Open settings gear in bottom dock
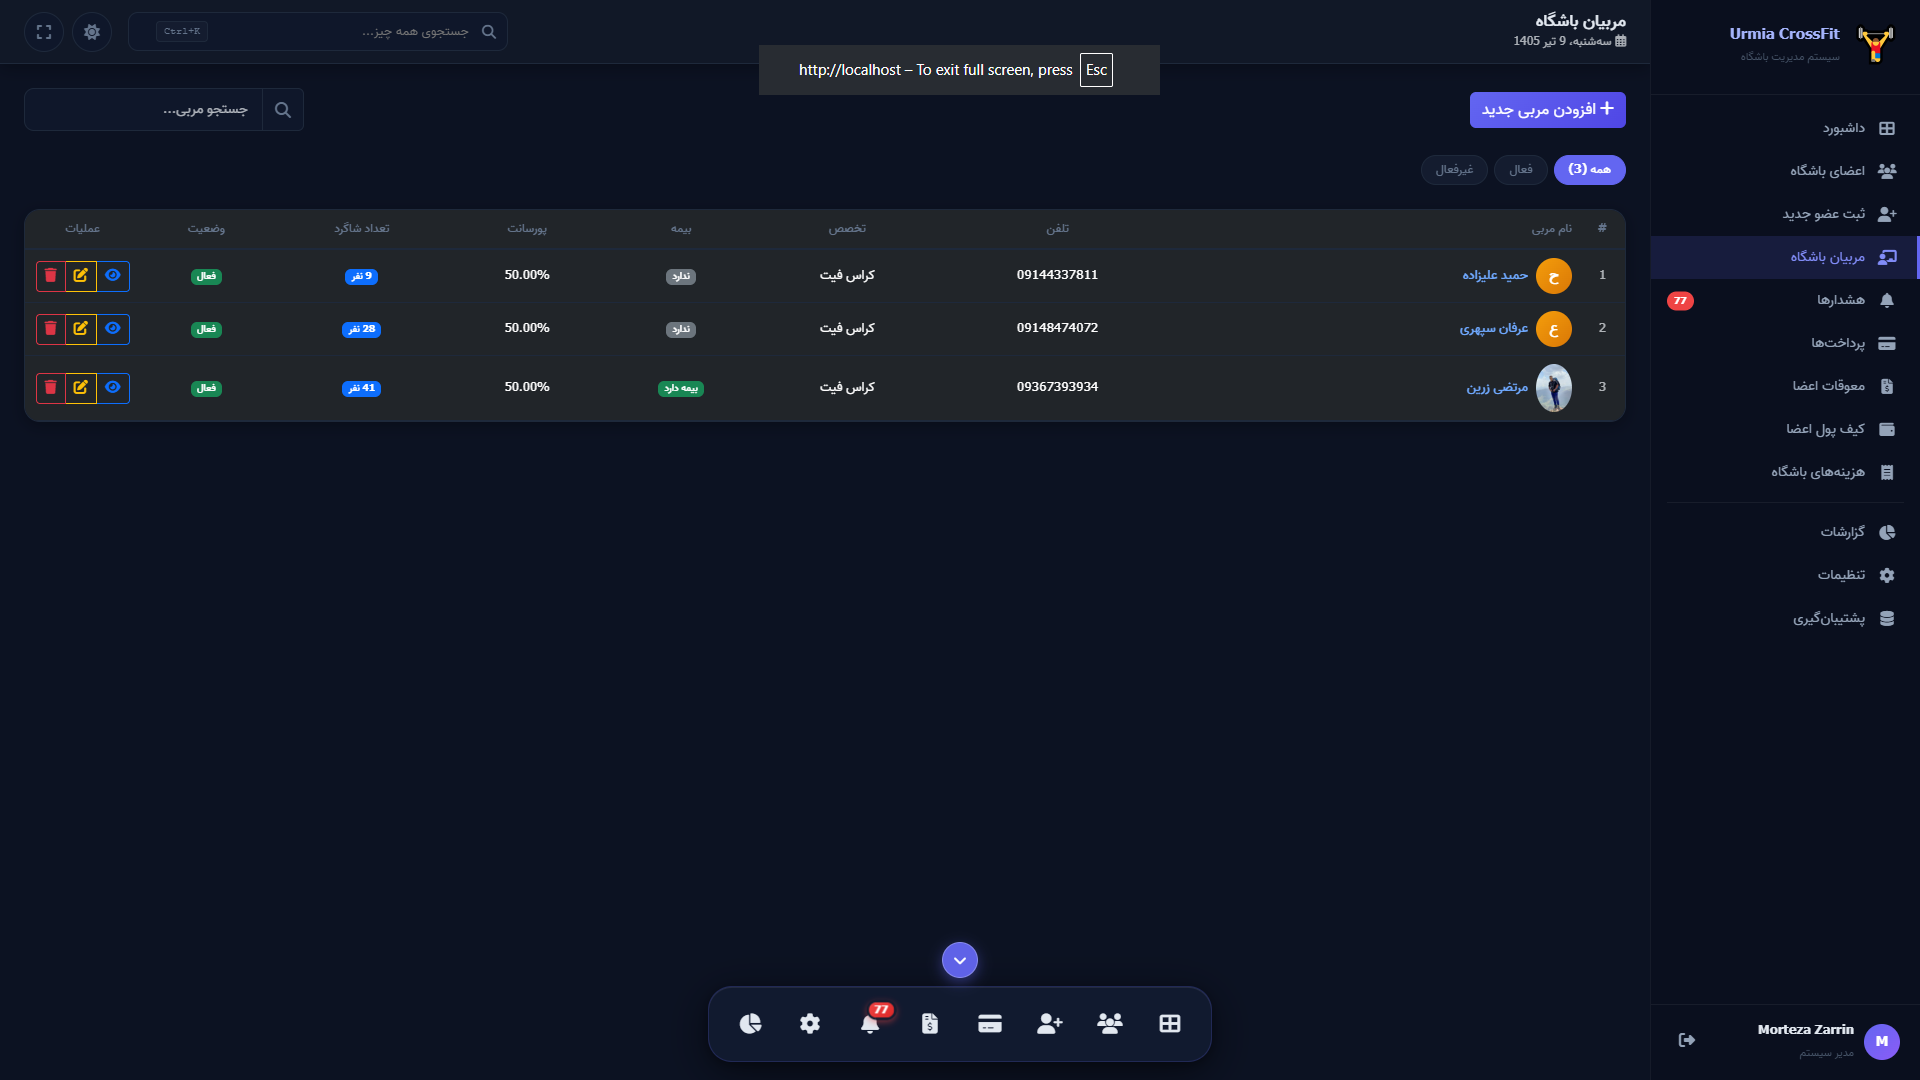Screen dimensions: 1920x1080 (810, 1023)
